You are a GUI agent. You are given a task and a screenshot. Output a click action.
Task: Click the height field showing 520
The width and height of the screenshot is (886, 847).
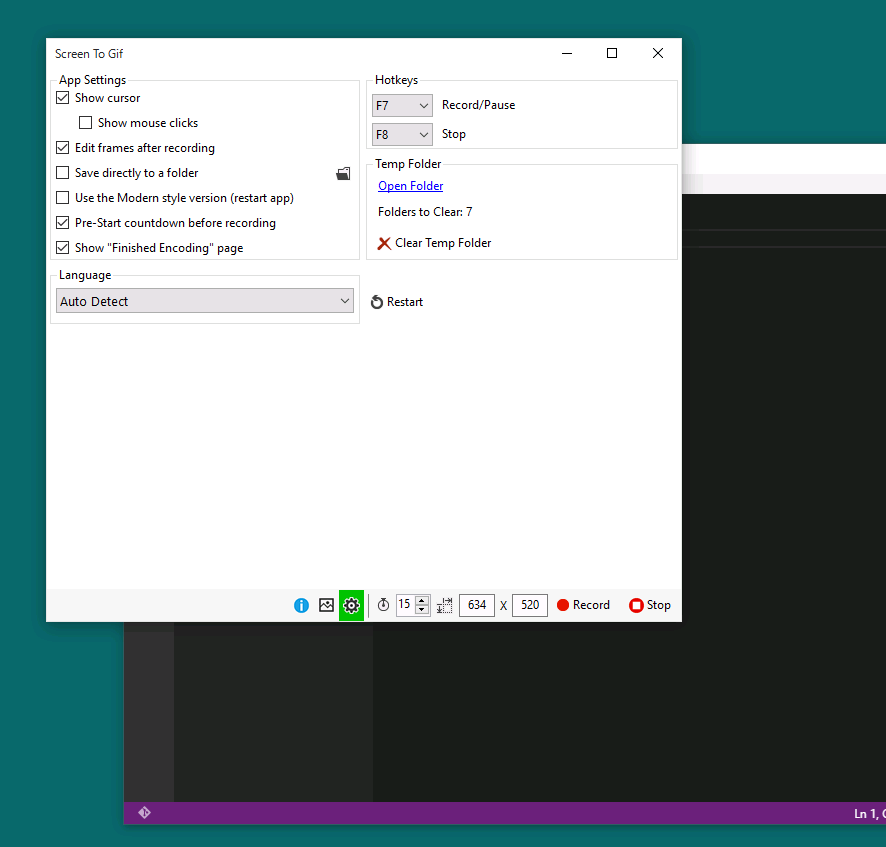pos(529,605)
